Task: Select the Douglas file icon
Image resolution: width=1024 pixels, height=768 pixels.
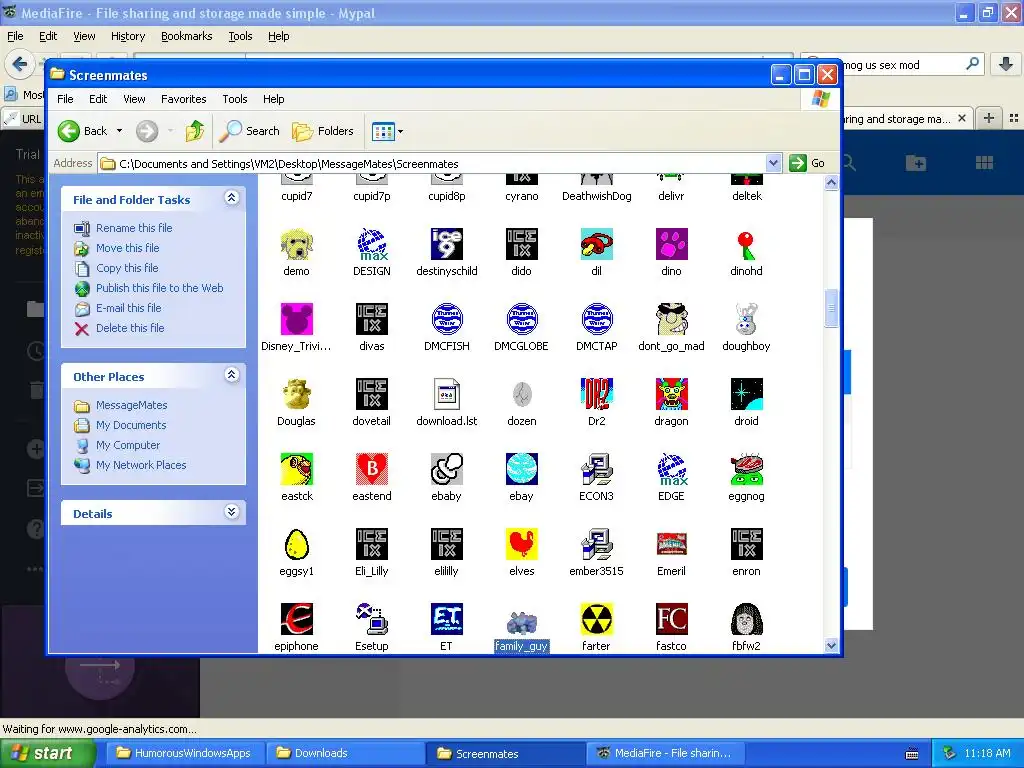Action: [296, 394]
